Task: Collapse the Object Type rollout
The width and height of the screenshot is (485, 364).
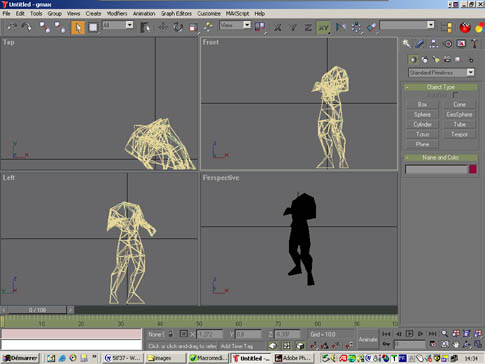Action: [441, 87]
